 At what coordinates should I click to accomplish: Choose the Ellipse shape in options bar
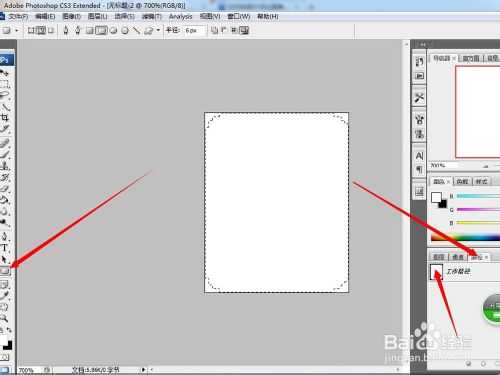tap(125, 31)
